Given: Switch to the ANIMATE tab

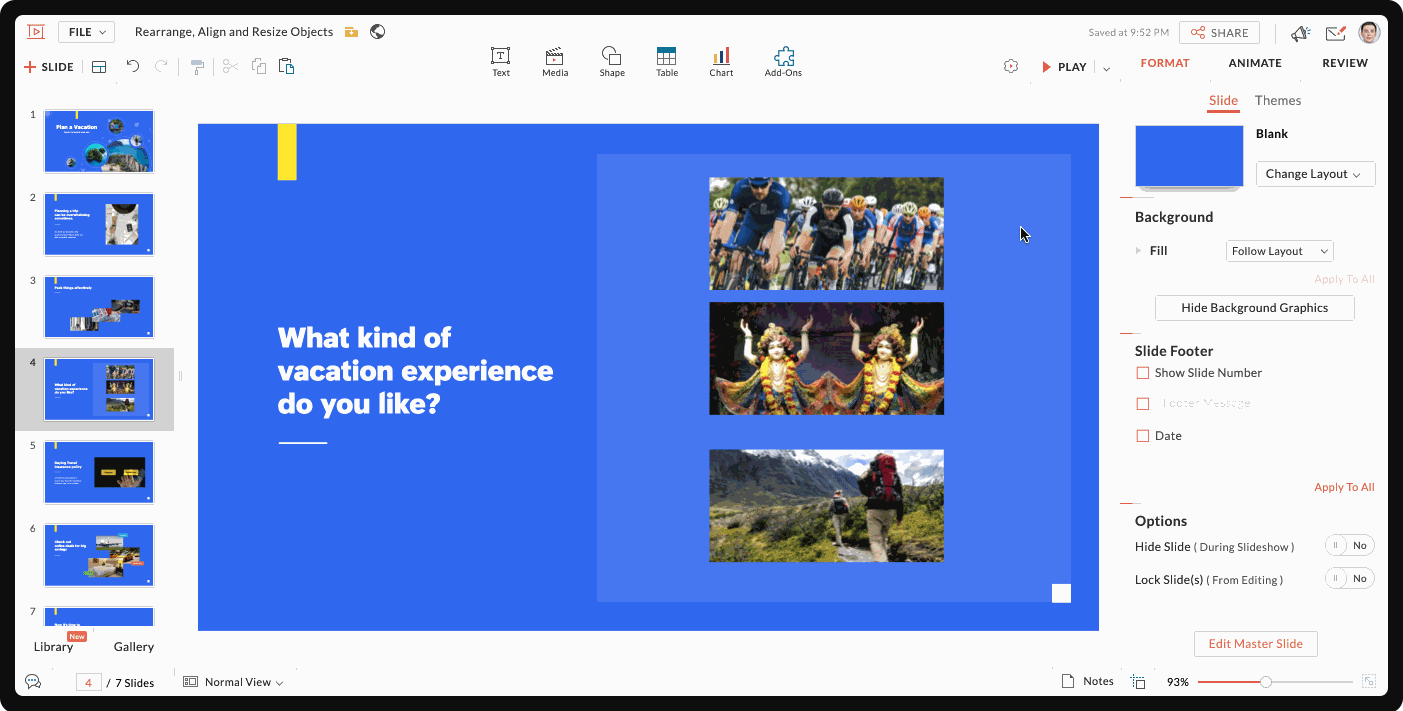Looking at the screenshot, I should tap(1255, 63).
